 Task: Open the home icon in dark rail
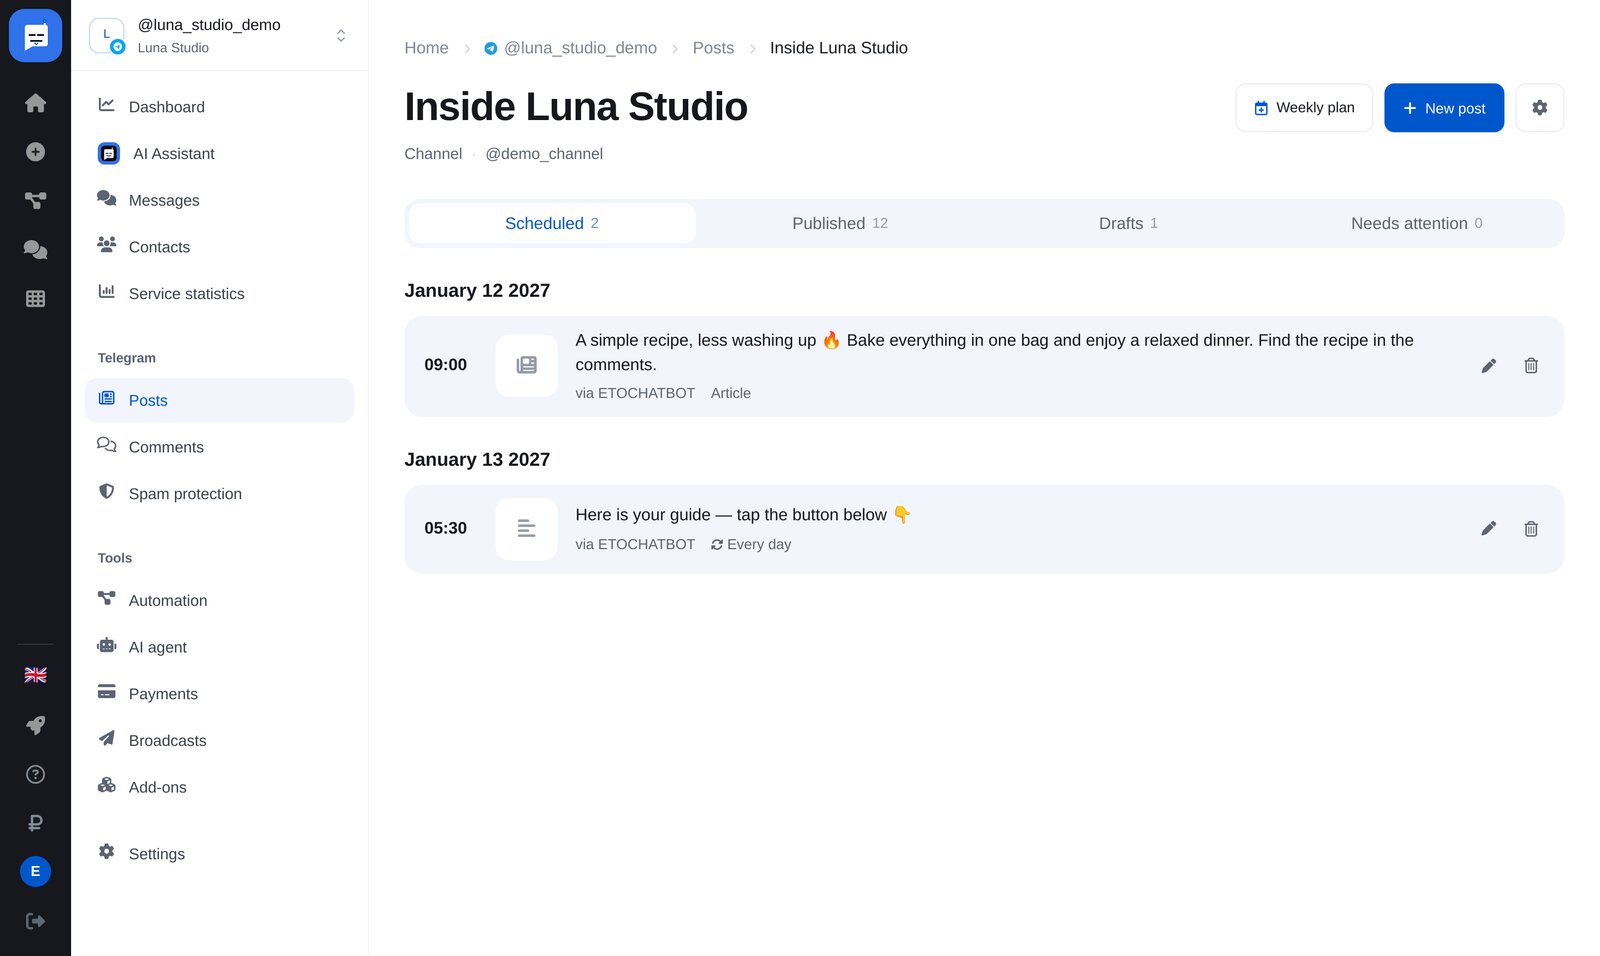[35, 103]
